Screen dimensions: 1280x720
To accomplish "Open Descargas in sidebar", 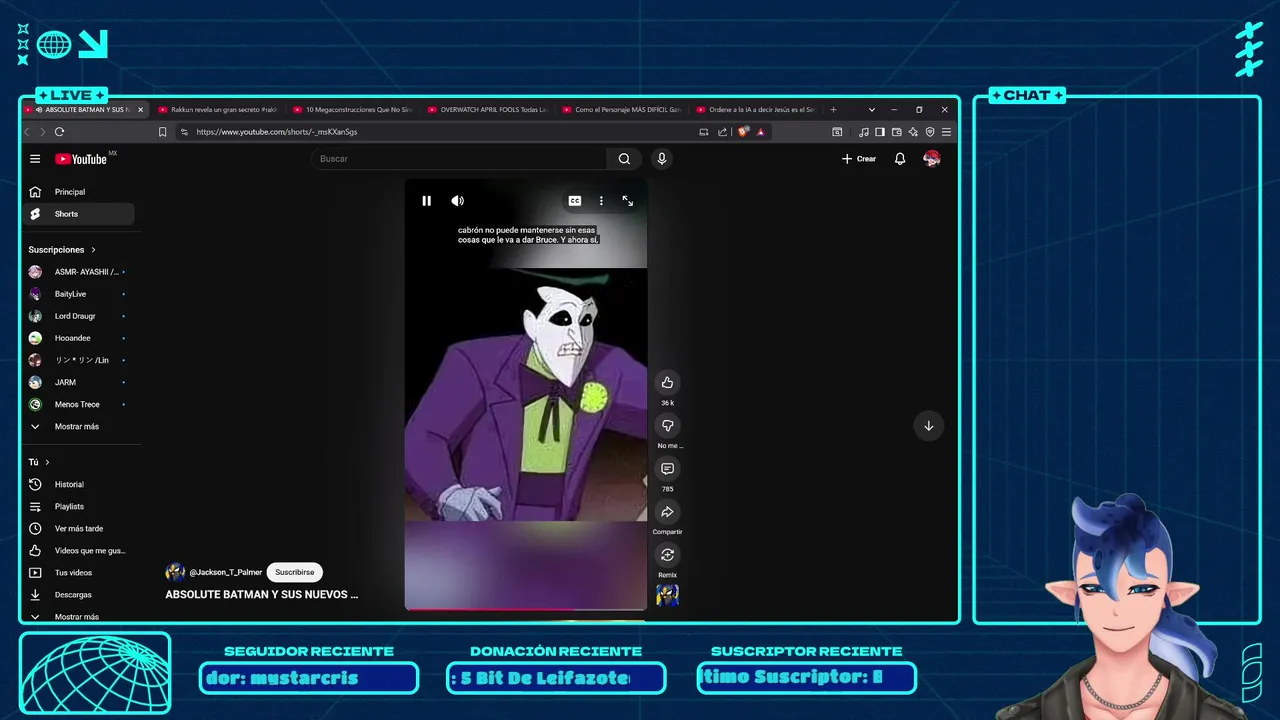I will tap(79, 594).
